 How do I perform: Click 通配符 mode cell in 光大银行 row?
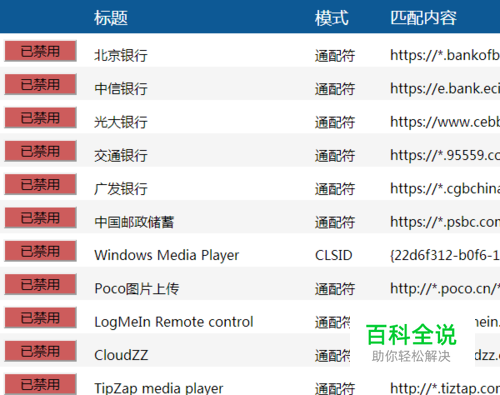click(335, 122)
